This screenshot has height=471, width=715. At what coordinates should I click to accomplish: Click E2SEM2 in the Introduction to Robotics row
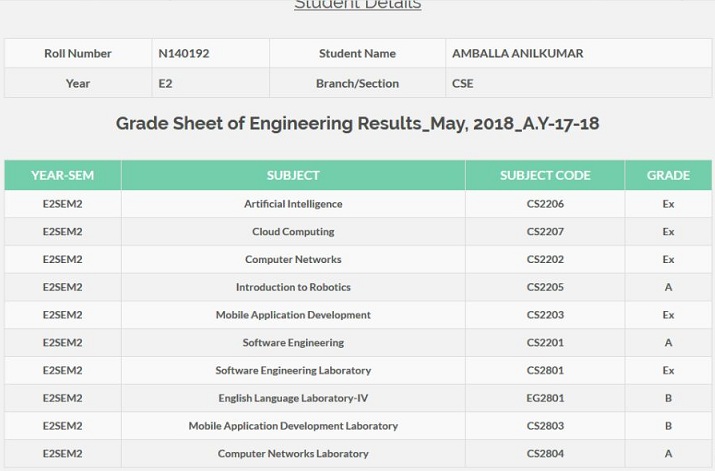click(x=63, y=287)
